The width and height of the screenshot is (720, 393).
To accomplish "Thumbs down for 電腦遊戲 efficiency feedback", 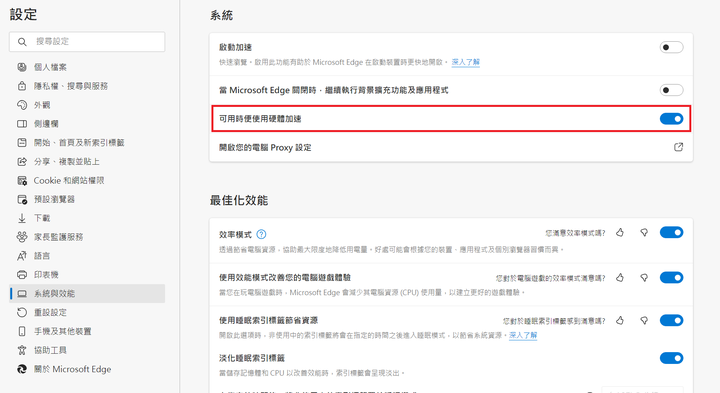I will click(644, 278).
